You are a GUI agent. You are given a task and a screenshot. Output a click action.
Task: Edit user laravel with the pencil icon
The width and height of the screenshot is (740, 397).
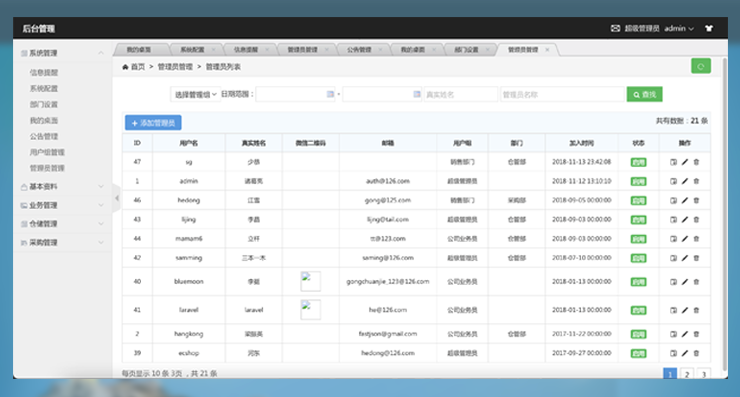pos(685,310)
